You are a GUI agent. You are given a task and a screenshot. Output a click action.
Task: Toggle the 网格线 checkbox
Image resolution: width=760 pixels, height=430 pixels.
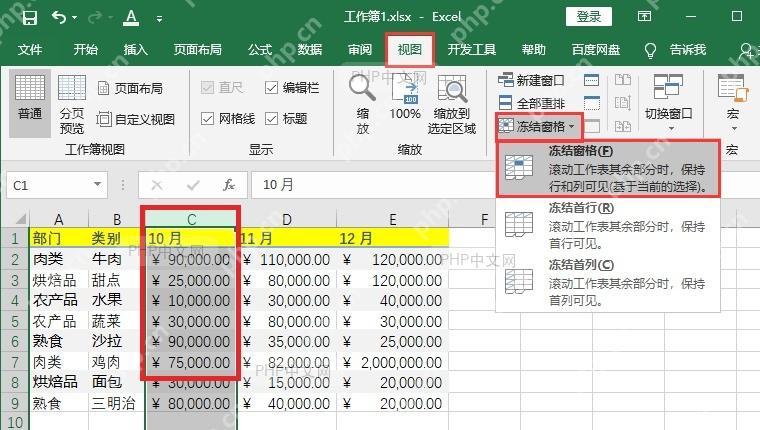[x=227, y=119]
